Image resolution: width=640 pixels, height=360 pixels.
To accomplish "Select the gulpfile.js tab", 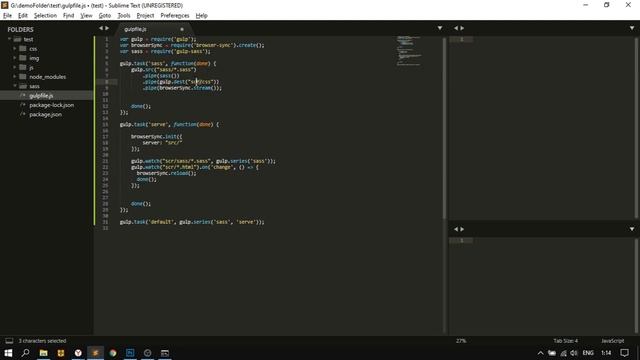I will tap(153, 29).
